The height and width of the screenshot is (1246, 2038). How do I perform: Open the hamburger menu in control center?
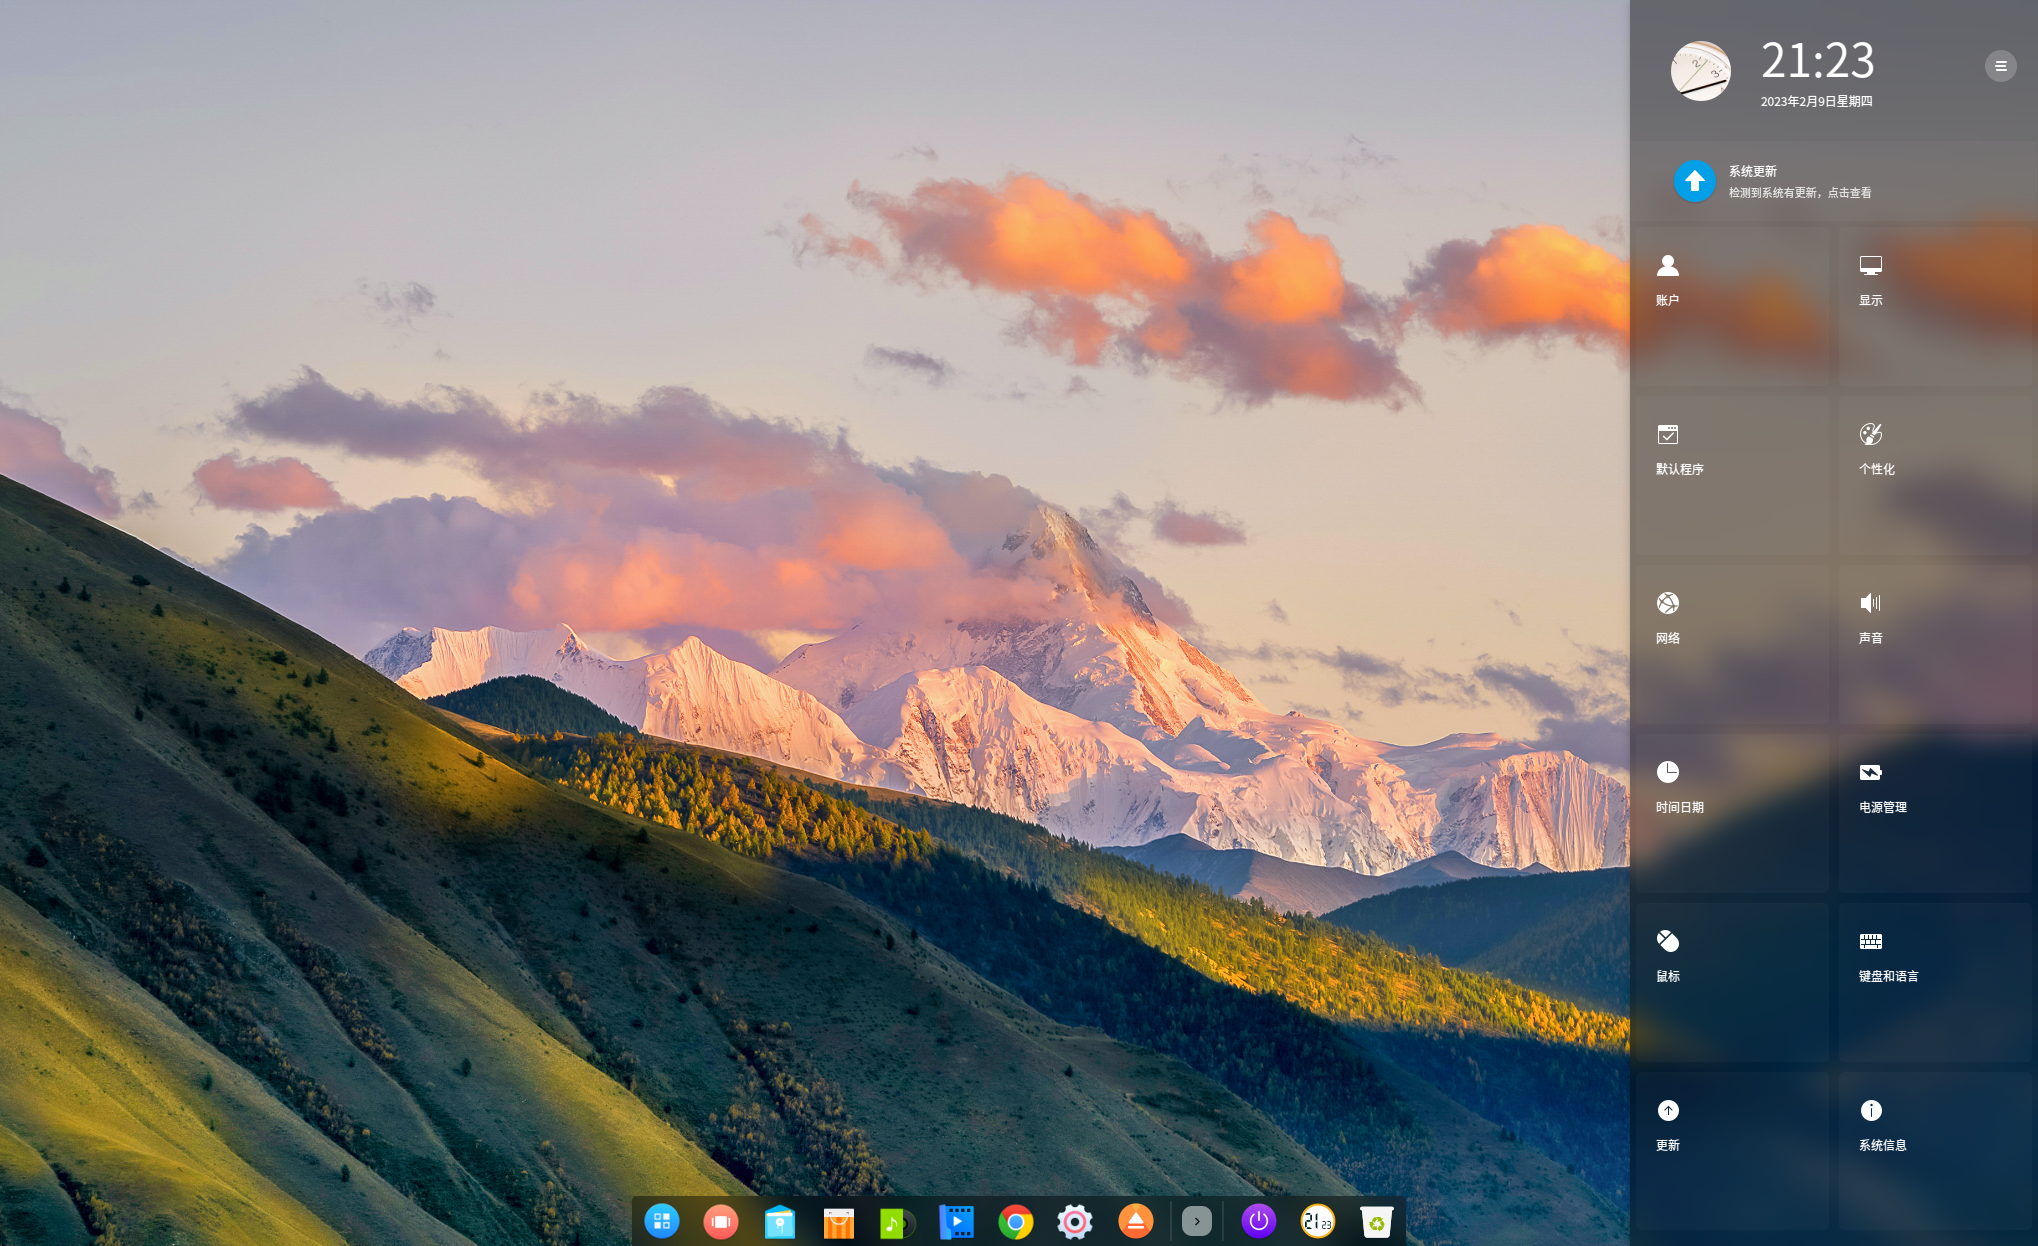pyautogui.click(x=2000, y=66)
